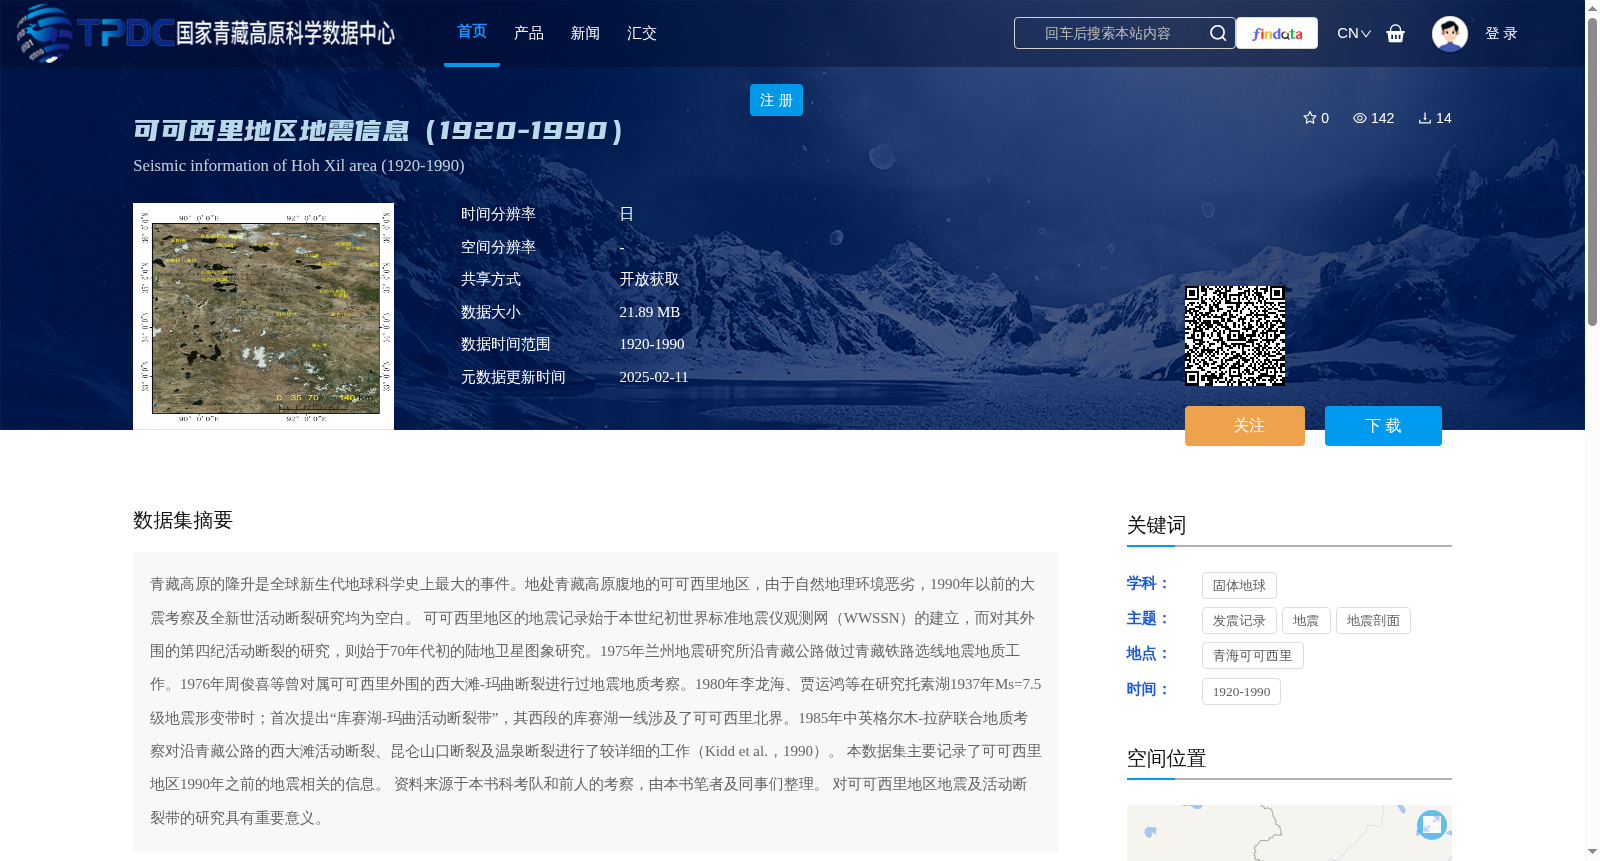Select the 首页 nav tab
This screenshot has height=861, width=1600.
point(472,32)
